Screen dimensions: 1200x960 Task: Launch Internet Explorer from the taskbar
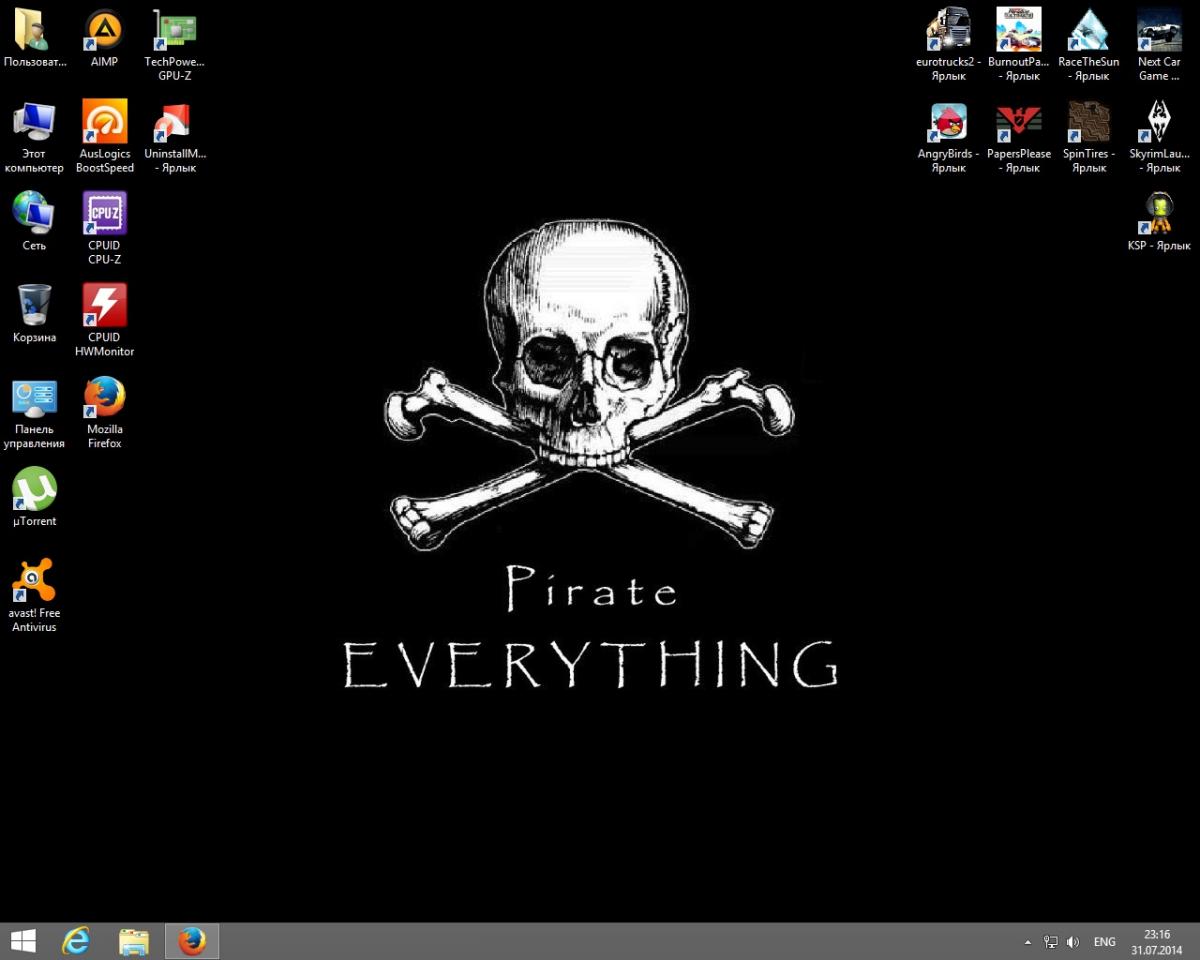pos(76,941)
